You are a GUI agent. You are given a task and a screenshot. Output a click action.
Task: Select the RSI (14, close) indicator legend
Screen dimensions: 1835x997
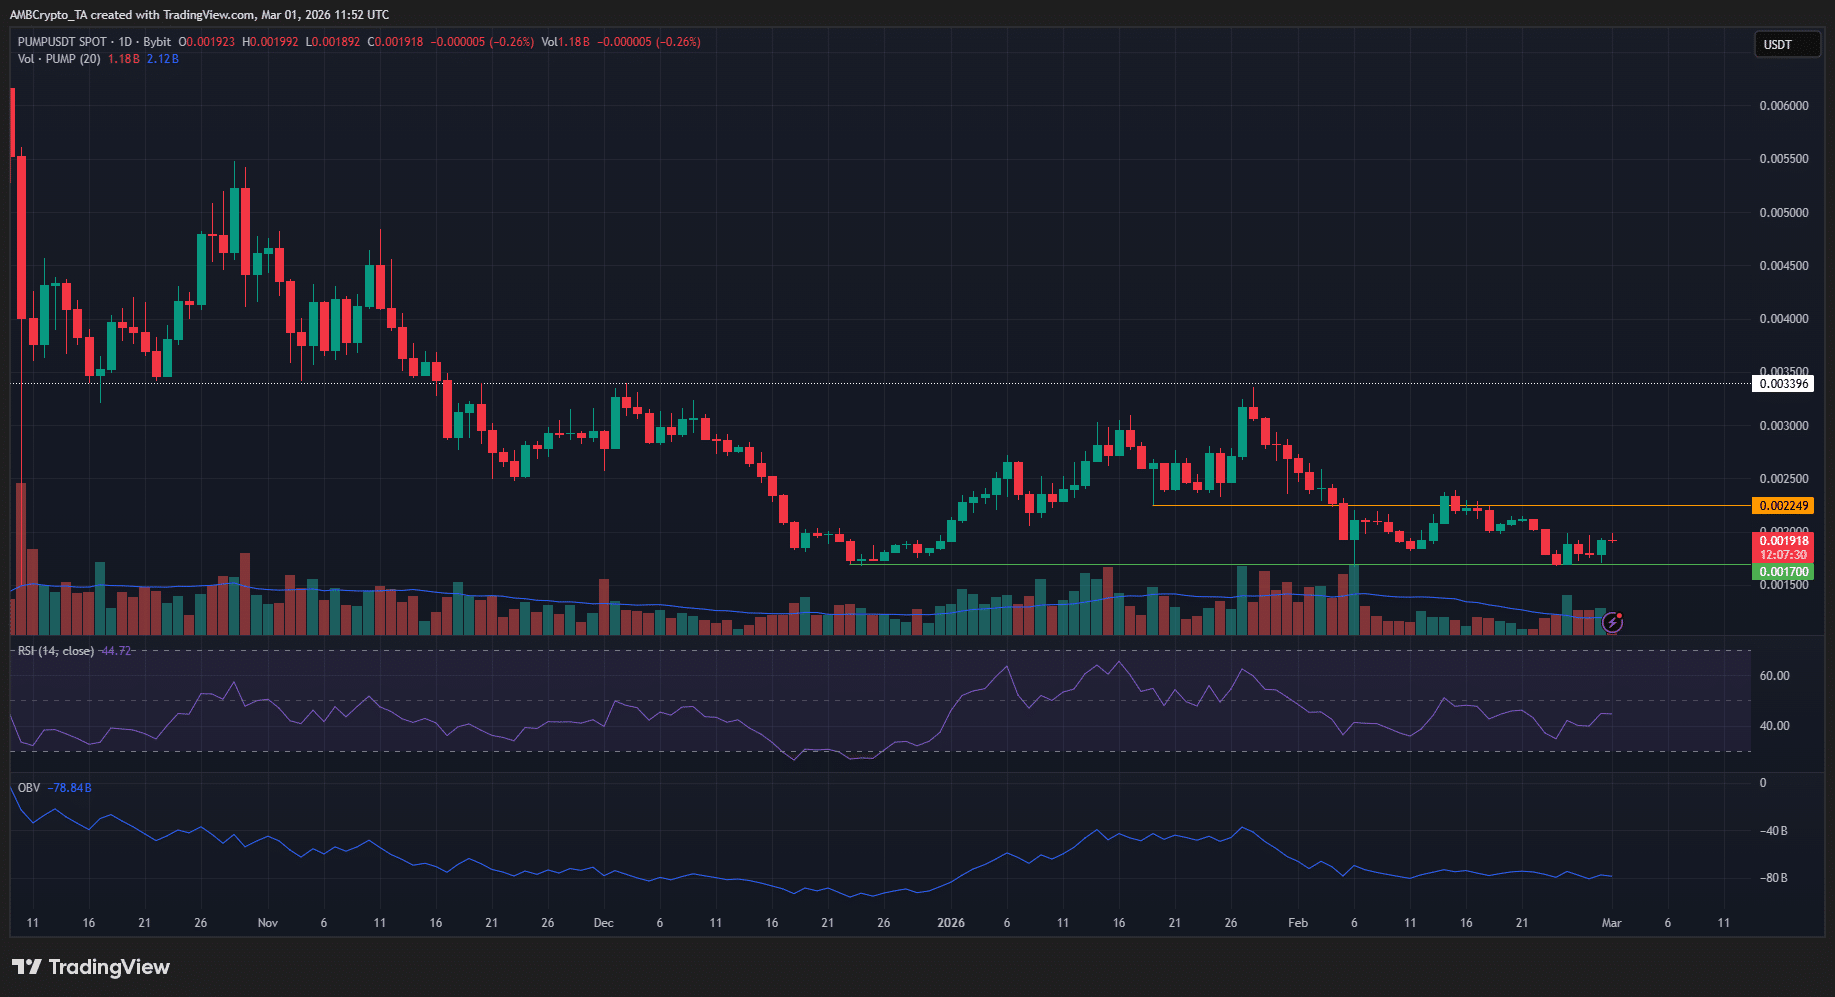click(x=55, y=650)
